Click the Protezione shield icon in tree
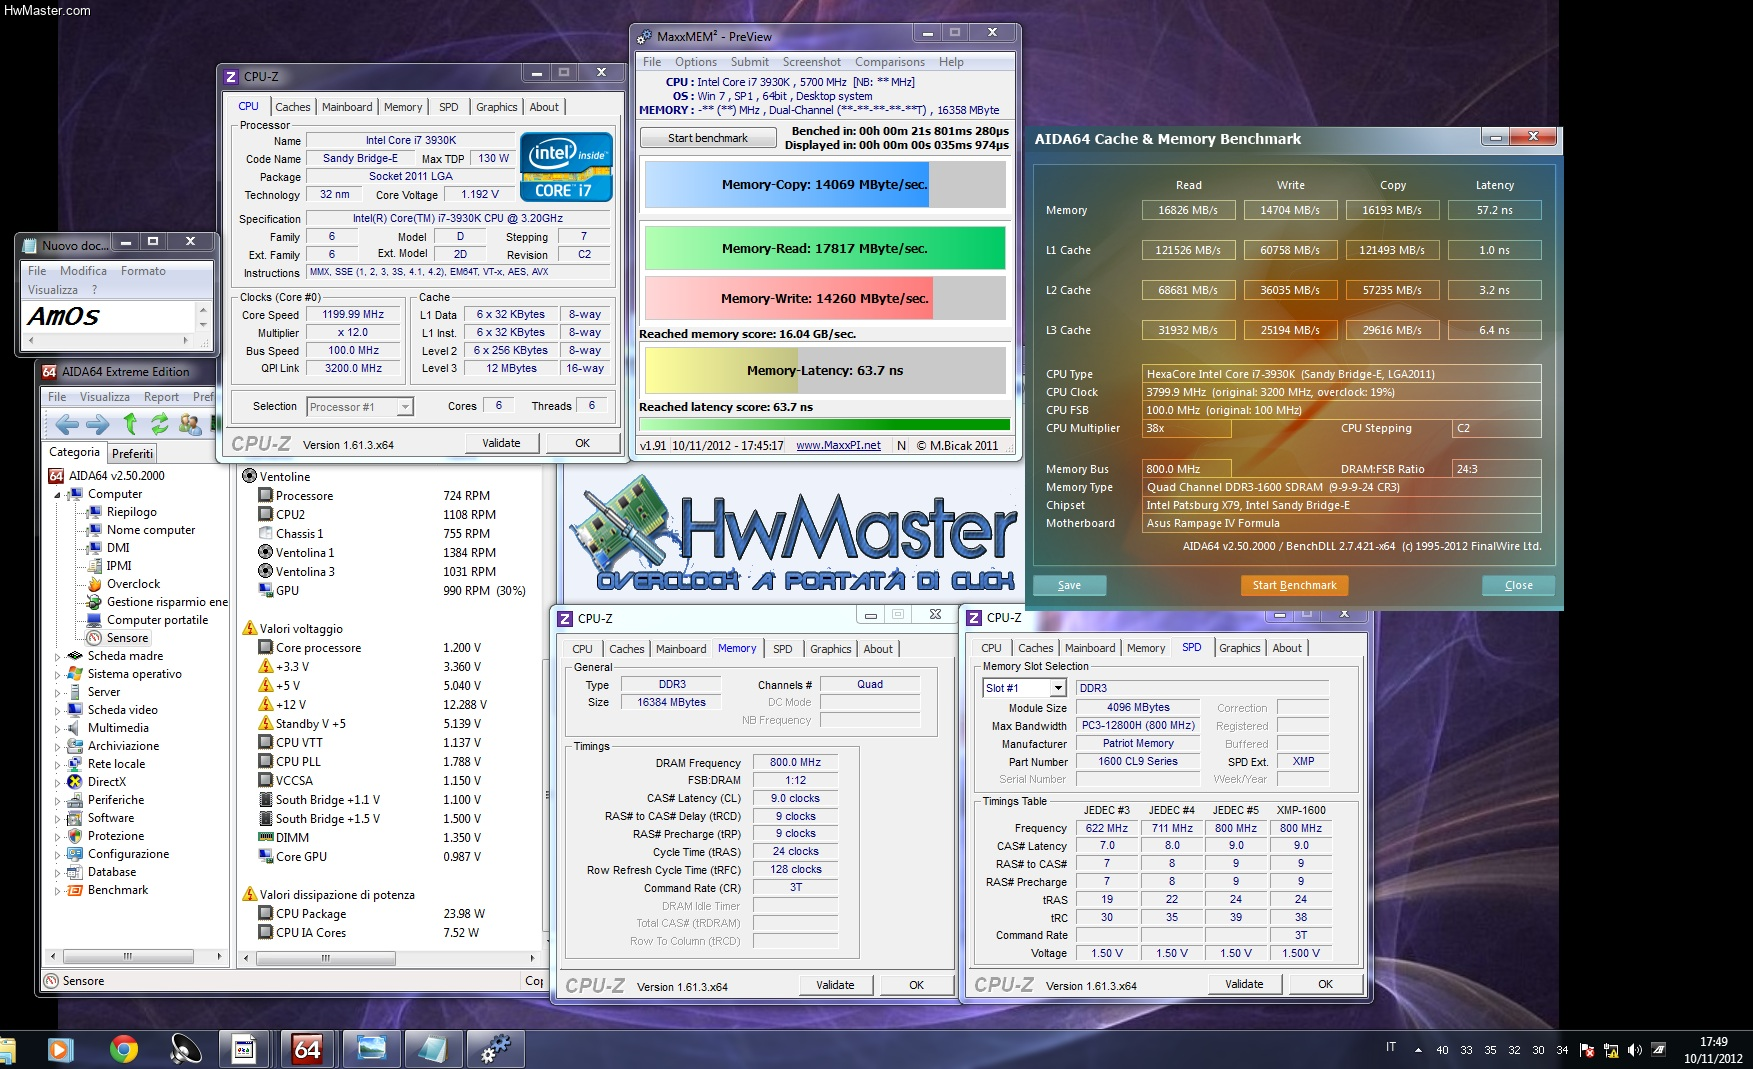Image resolution: width=1753 pixels, height=1069 pixels. coord(74,836)
